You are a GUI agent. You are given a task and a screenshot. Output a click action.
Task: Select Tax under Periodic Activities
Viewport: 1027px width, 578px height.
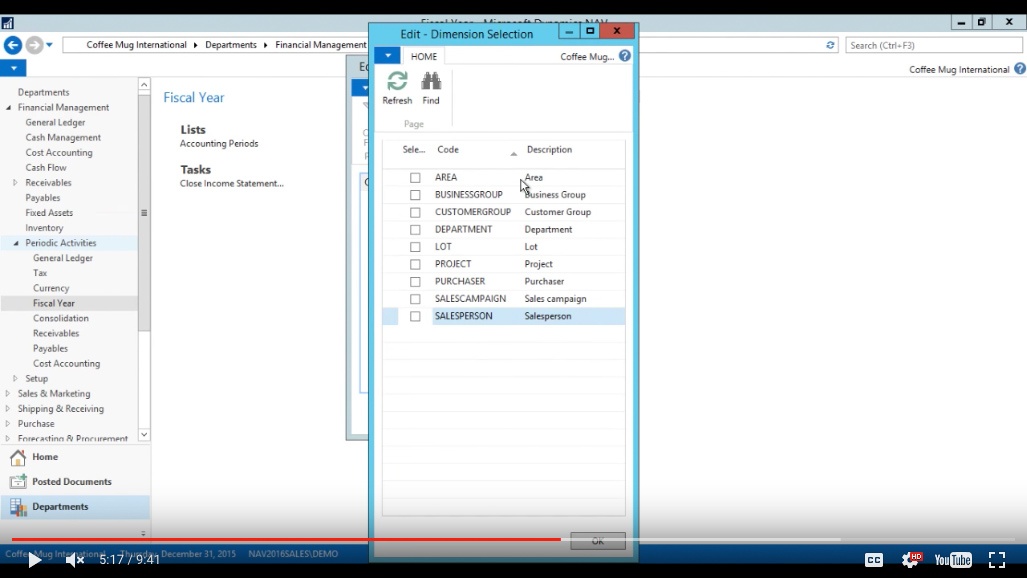click(40, 273)
